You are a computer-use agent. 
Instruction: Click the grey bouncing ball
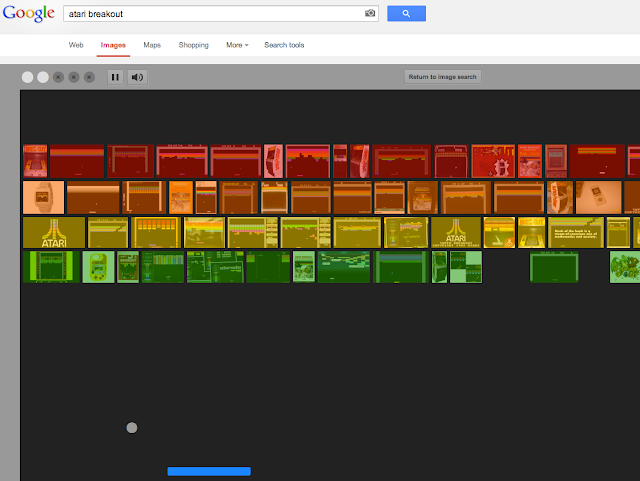(x=132, y=428)
